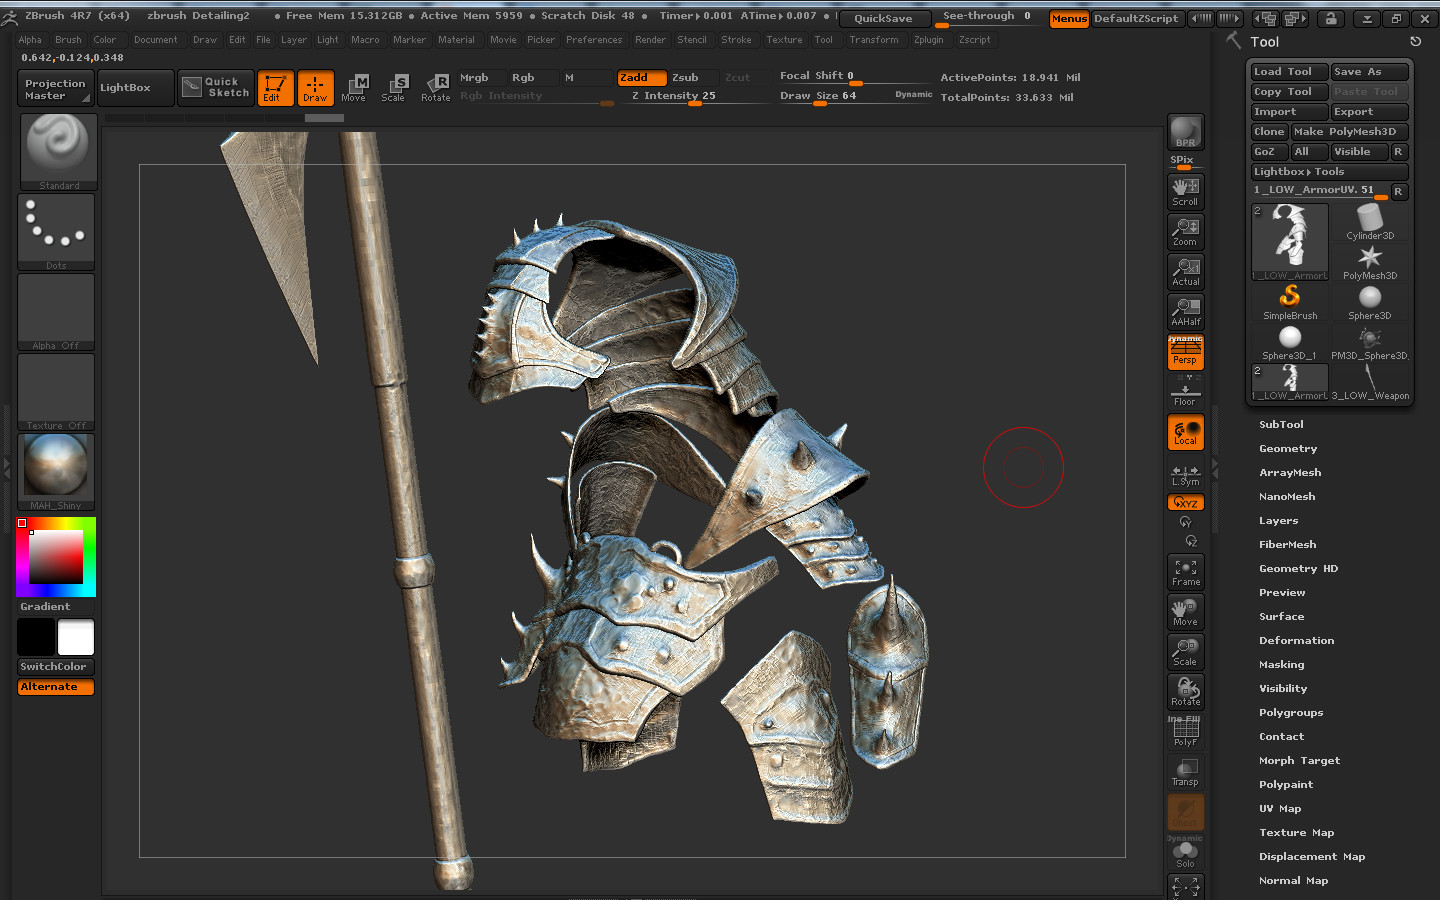The width and height of the screenshot is (1440, 900).
Task: Click the Actual size icon
Action: coord(1185,272)
